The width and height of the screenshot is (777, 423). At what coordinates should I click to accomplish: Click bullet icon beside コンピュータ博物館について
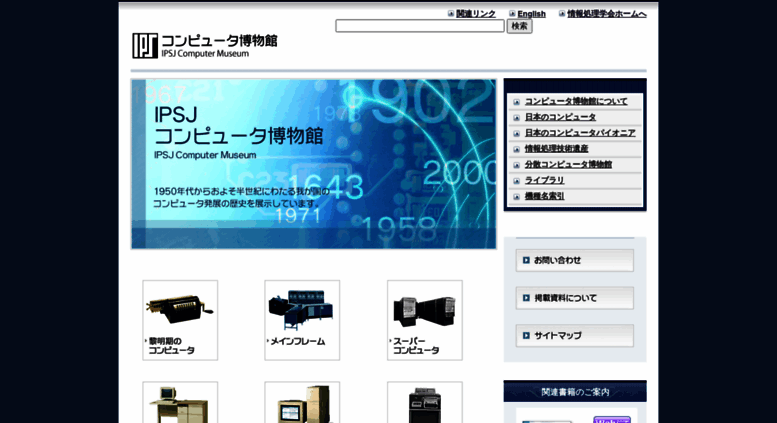tap(516, 102)
